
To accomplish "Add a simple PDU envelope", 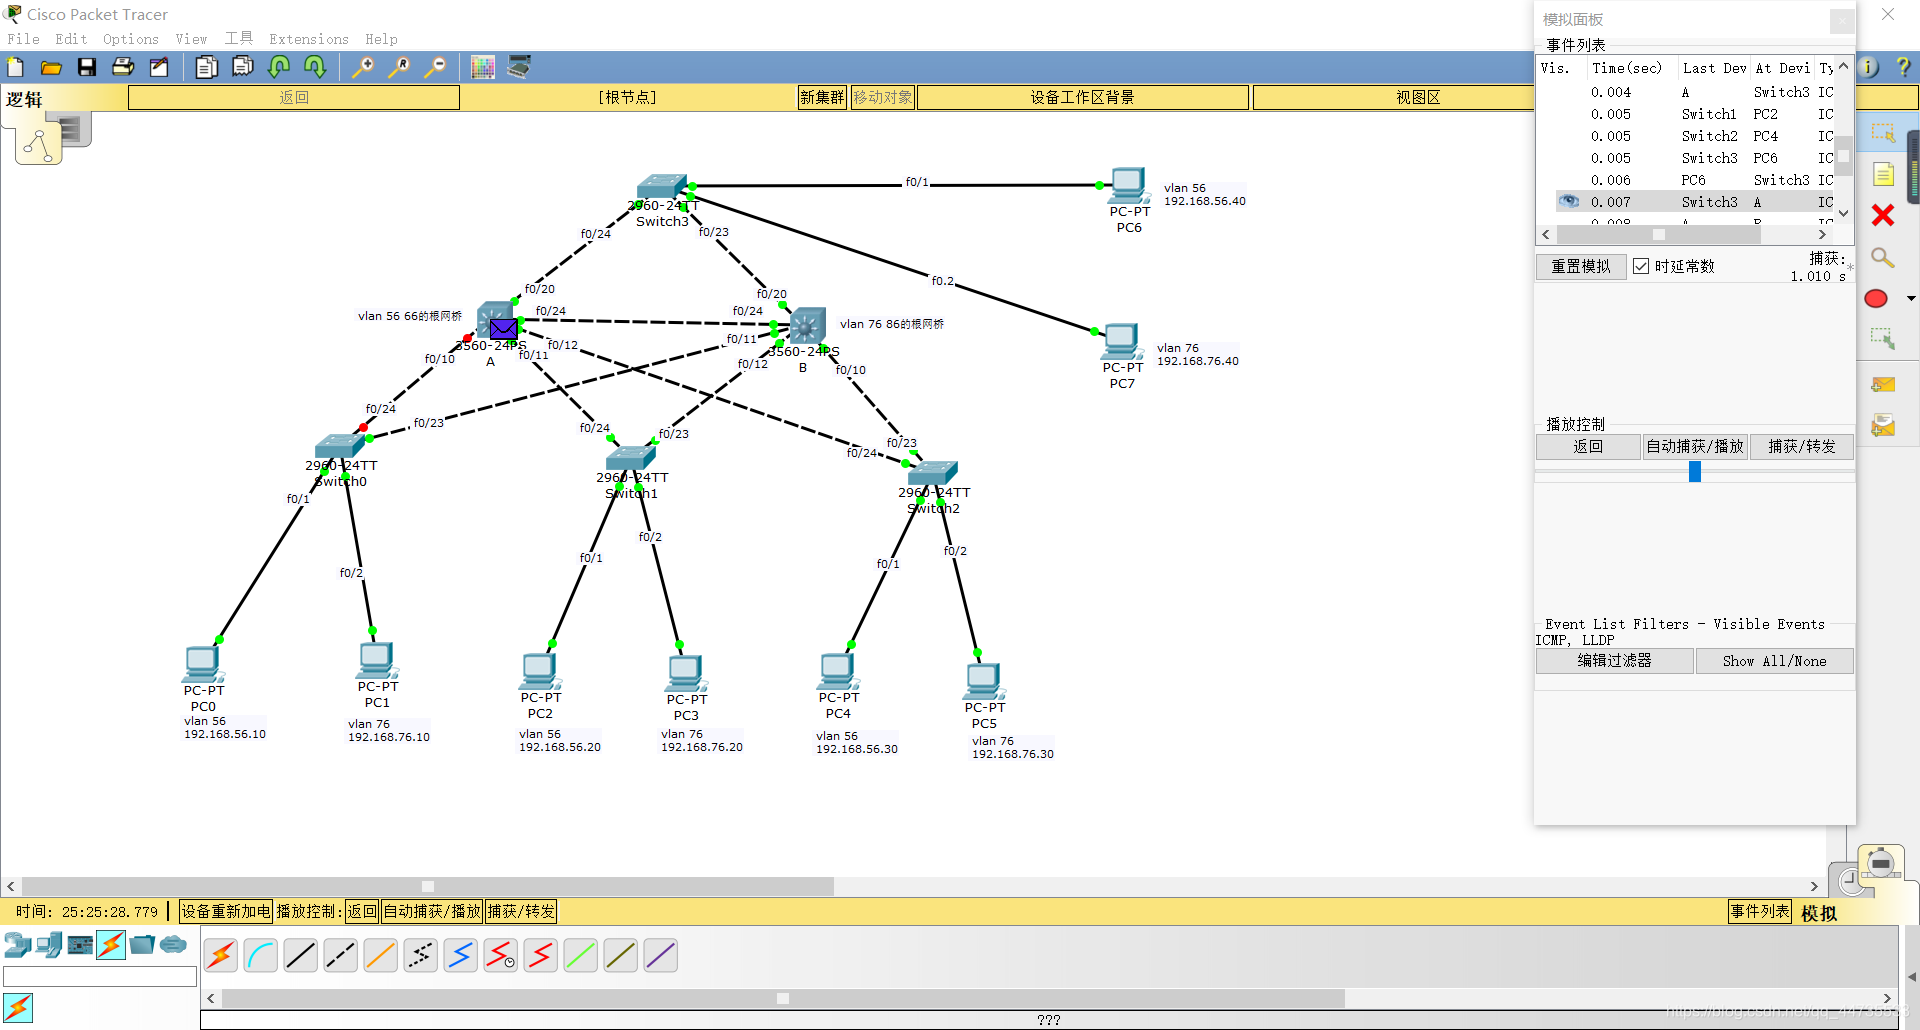I will pos(1883,384).
